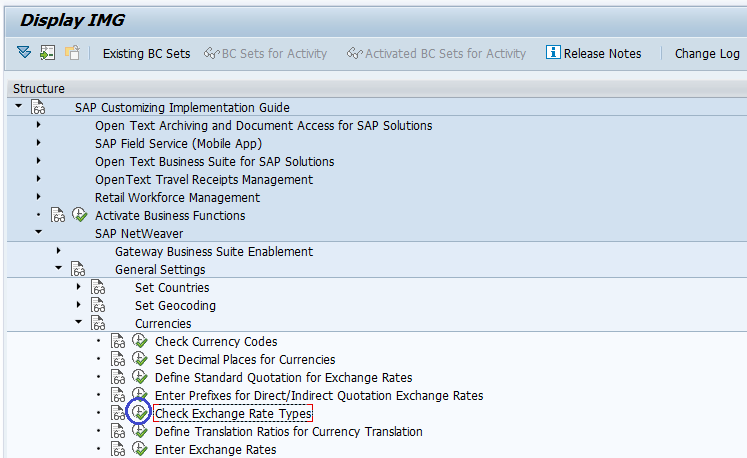The width and height of the screenshot is (747, 458).
Task: Select the SAP NetWeaver label
Action: [x=139, y=234]
